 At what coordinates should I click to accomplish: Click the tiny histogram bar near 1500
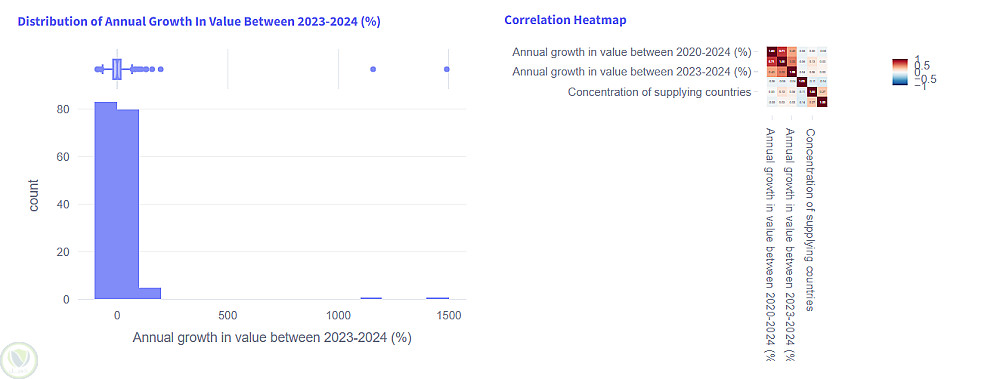[x=438, y=298]
